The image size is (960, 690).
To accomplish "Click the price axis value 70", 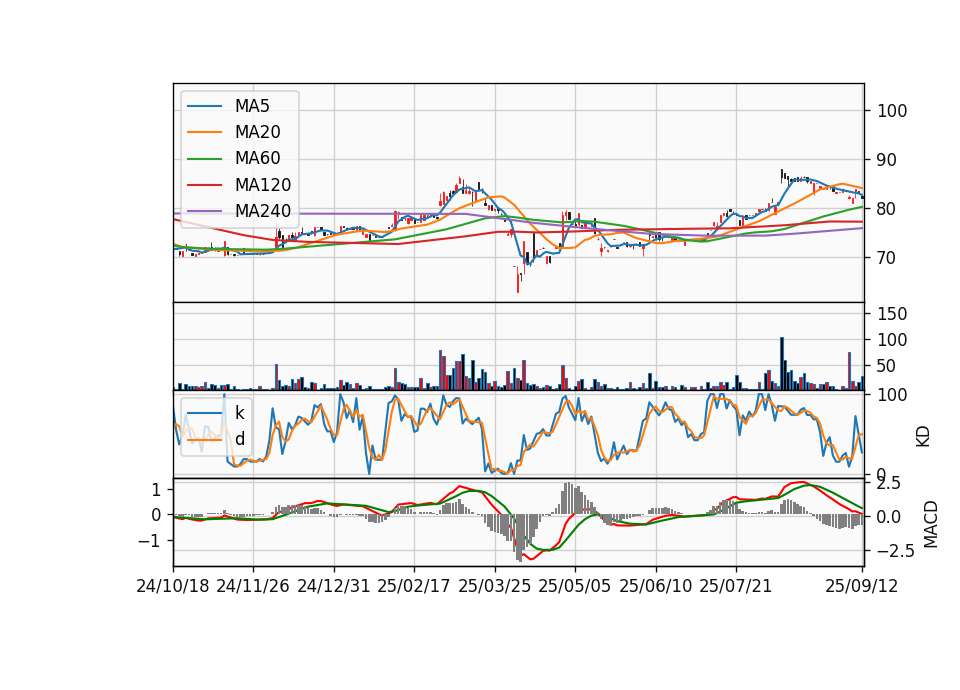I will point(887,258).
